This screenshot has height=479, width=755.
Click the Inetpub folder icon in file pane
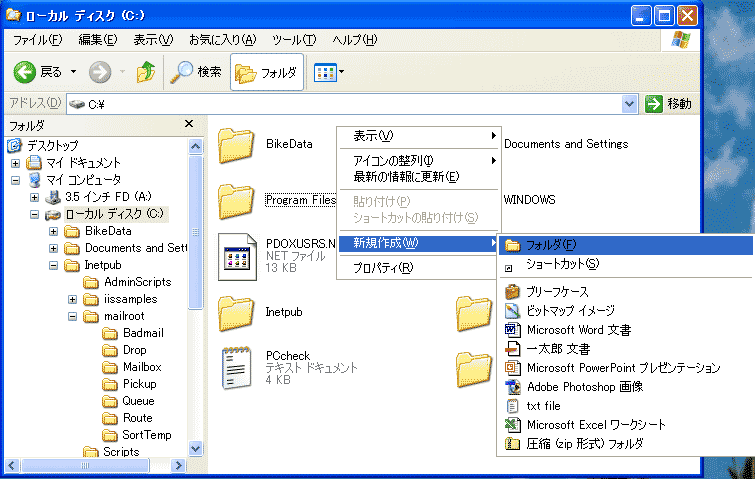[x=235, y=313]
